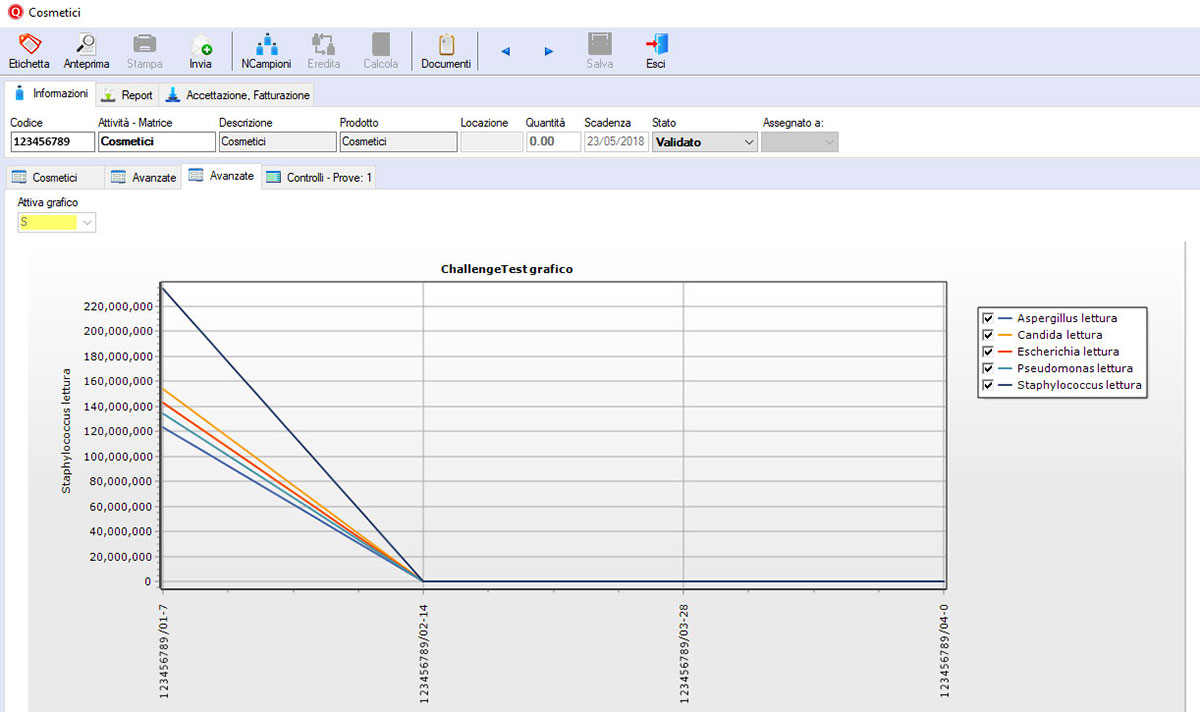Go to previous record with left arrow
Viewport: 1200px width, 712px height.
504,50
